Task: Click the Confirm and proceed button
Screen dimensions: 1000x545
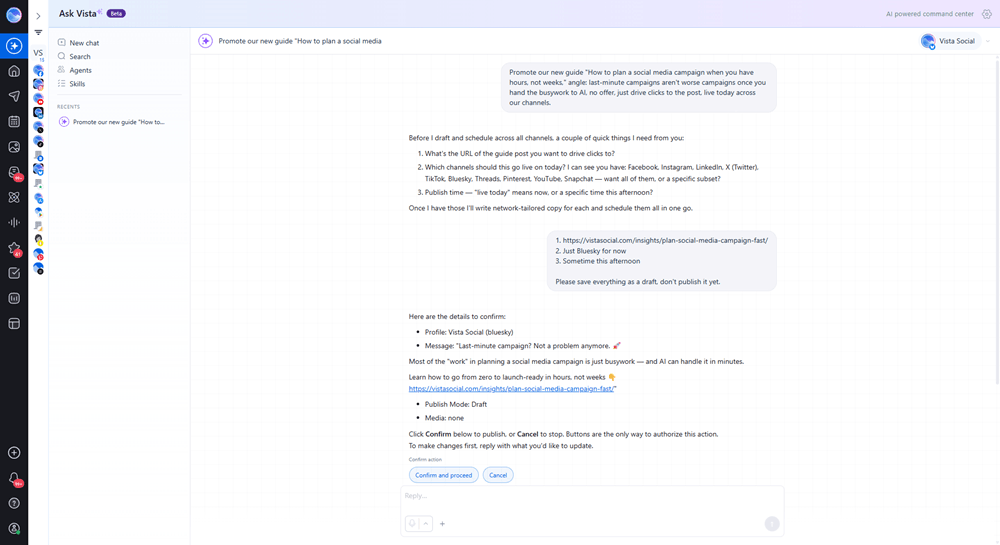Action: (443, 475)
